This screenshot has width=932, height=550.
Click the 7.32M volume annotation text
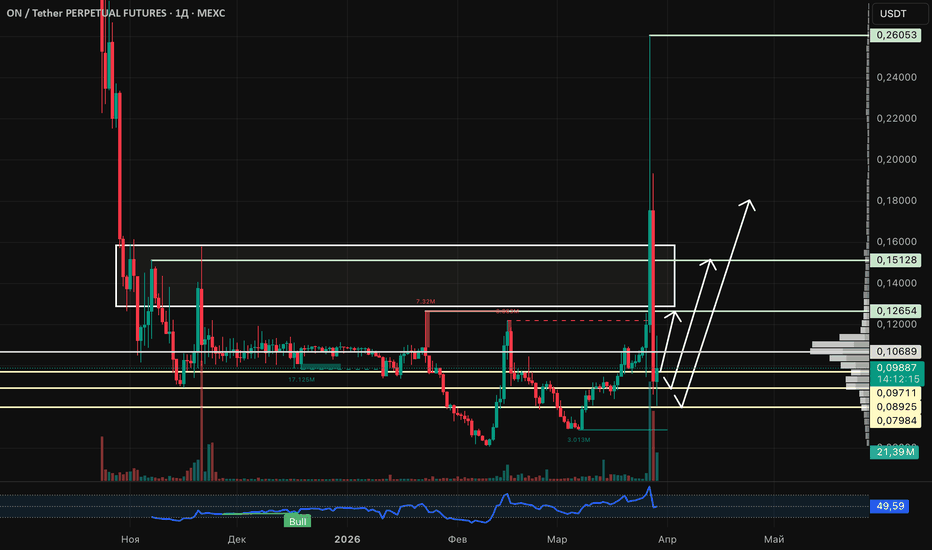[x=426, y=302]
